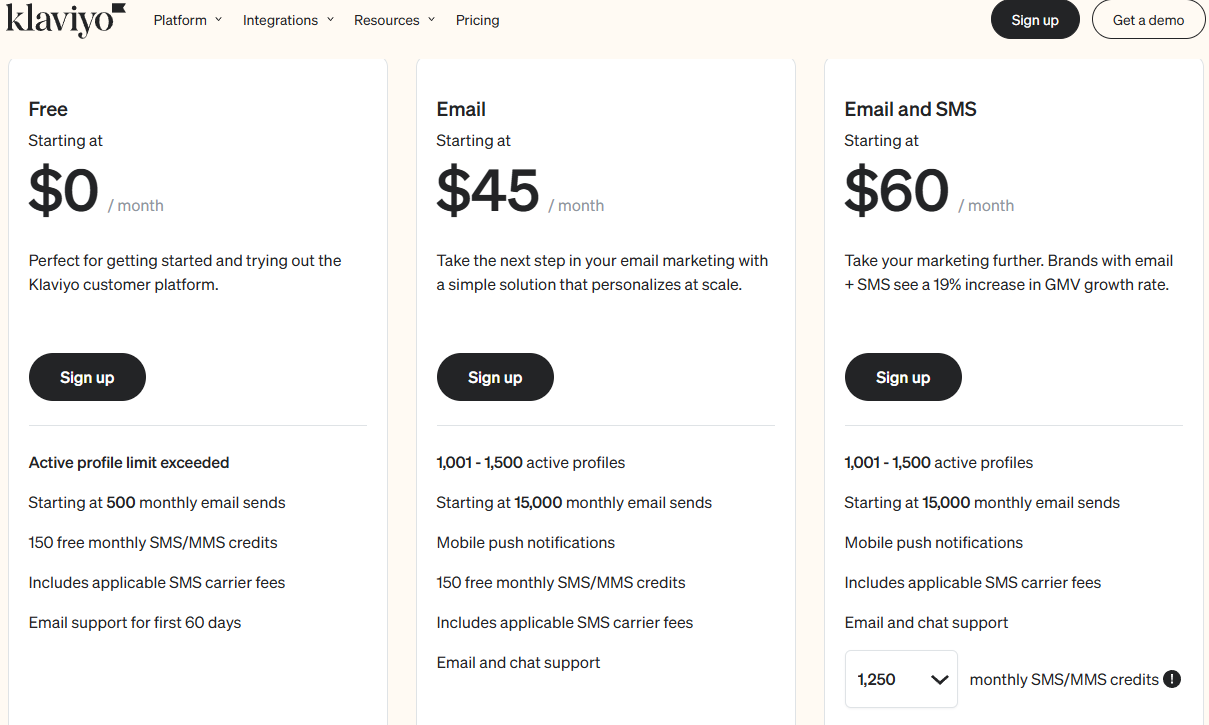The image size is (1209, 725).
Task: Click 'Starting at 500 monthly email sends'
Action: (x=157, y=502)
